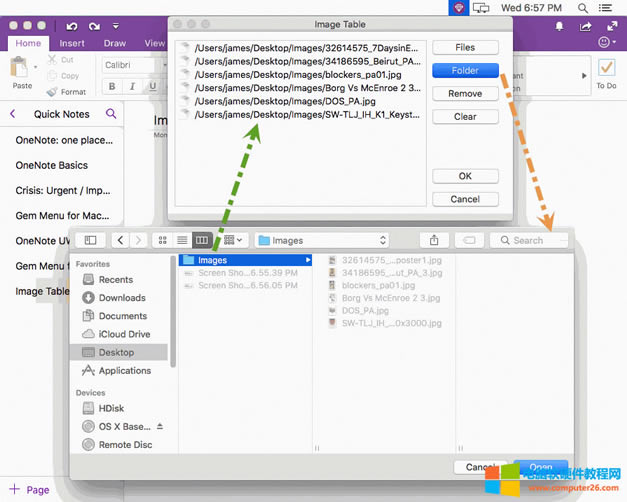Screen dimensions: 627x502
Task: Click the Files button in Image Table
Action: pyautogui.click(x=465, y=48)
